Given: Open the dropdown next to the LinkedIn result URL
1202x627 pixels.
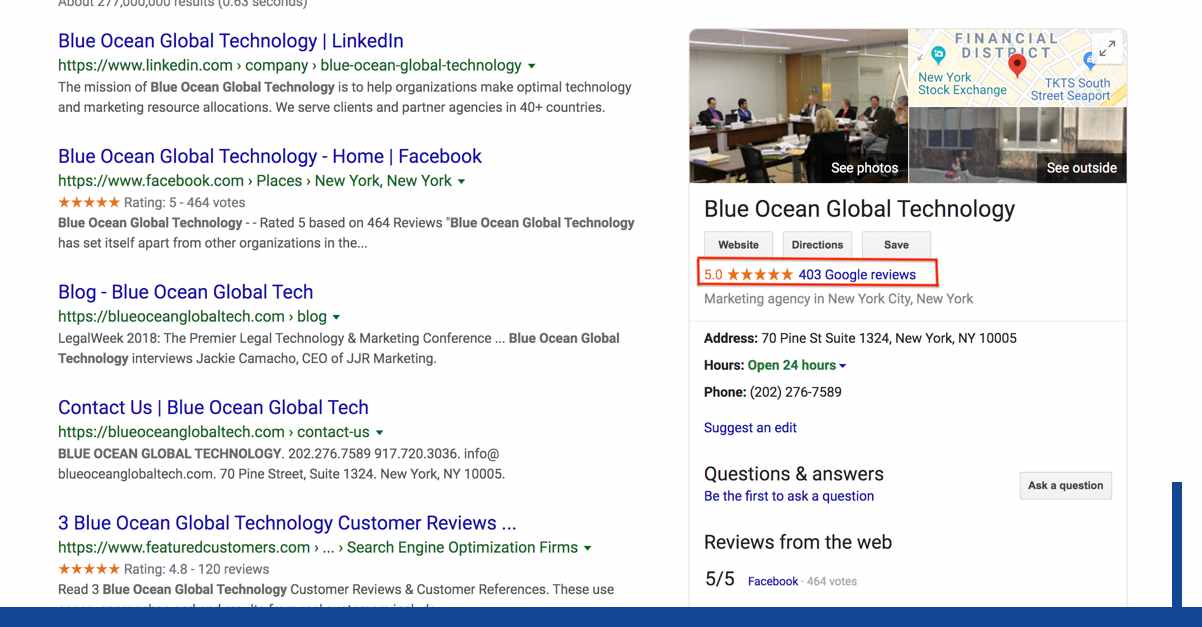Looking at the screenshot, I should coord(531,64).
